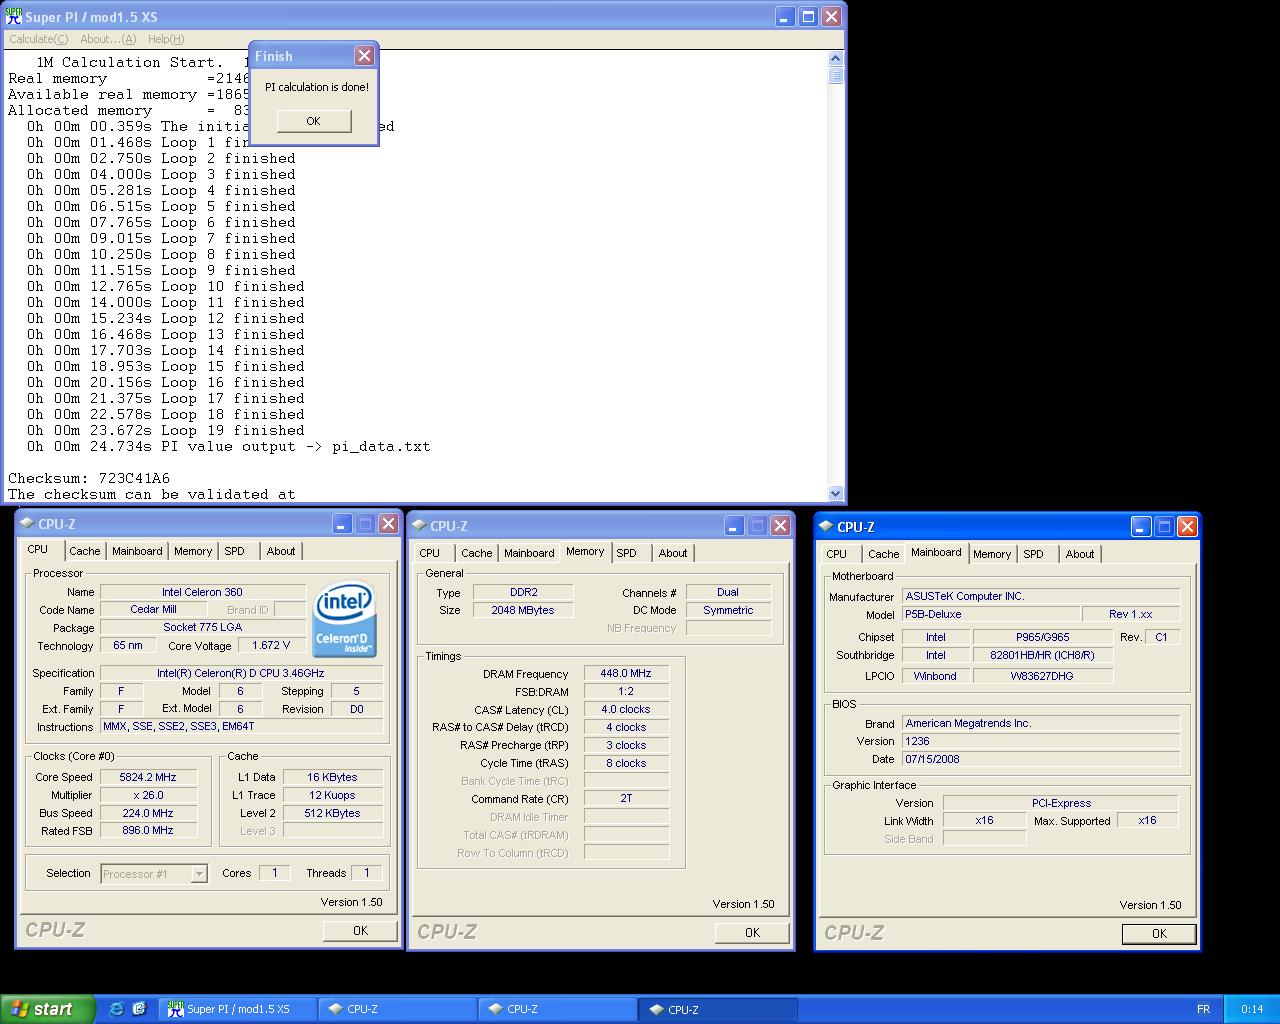The image size is (1280, 1024).
Task: Activate the first CPU-Z taskbar button
Action: [398, 1009]
